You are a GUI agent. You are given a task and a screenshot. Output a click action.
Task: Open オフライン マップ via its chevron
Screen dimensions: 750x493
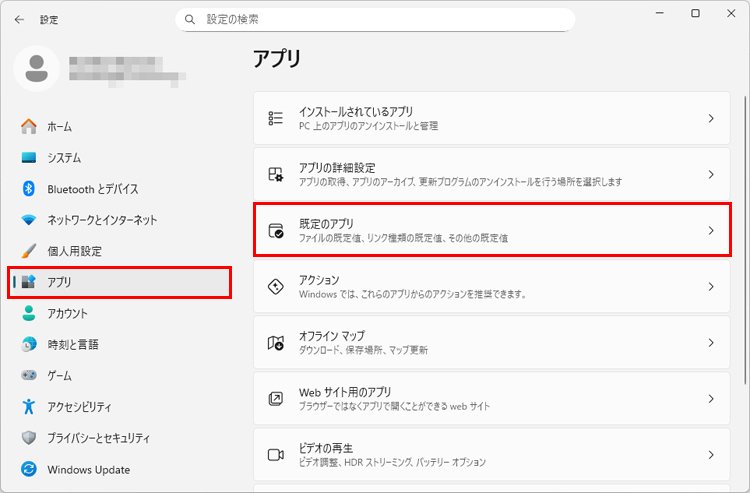711,342
